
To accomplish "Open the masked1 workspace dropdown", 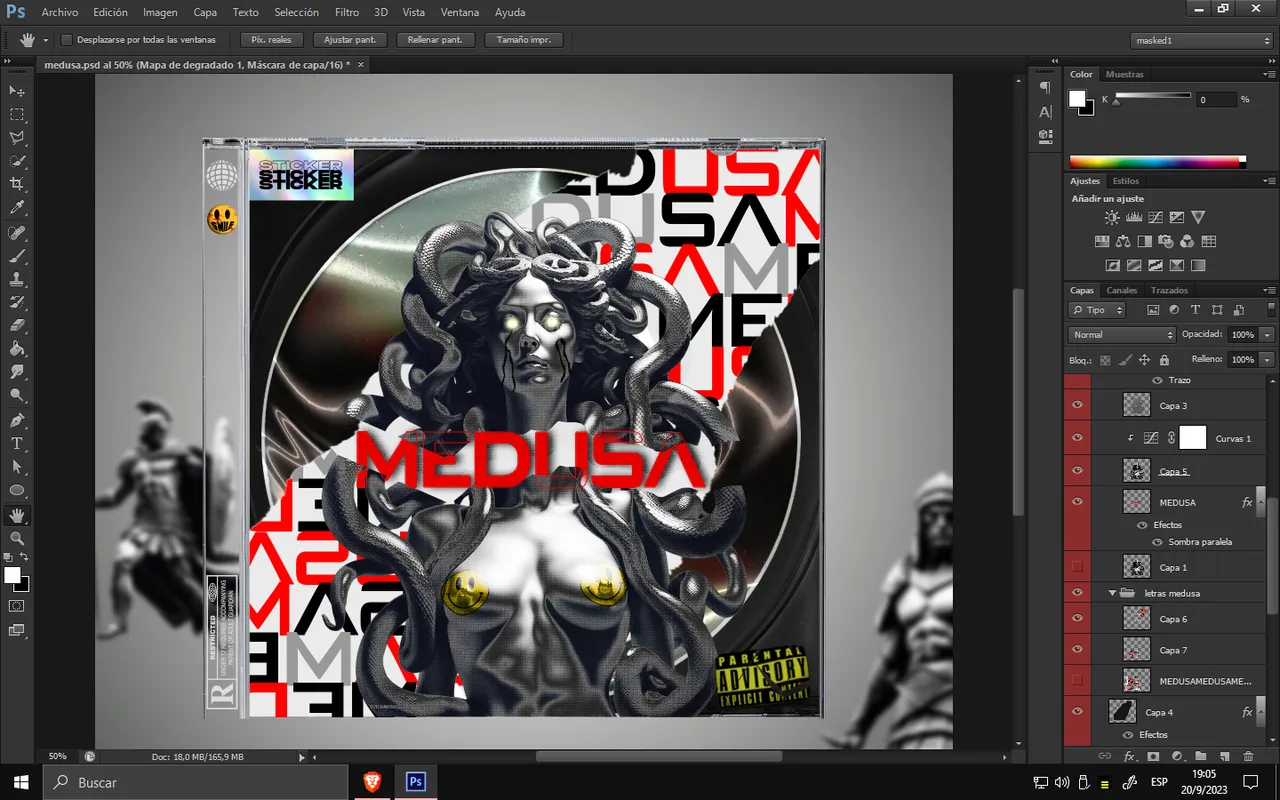I will tap(1201, 40).
